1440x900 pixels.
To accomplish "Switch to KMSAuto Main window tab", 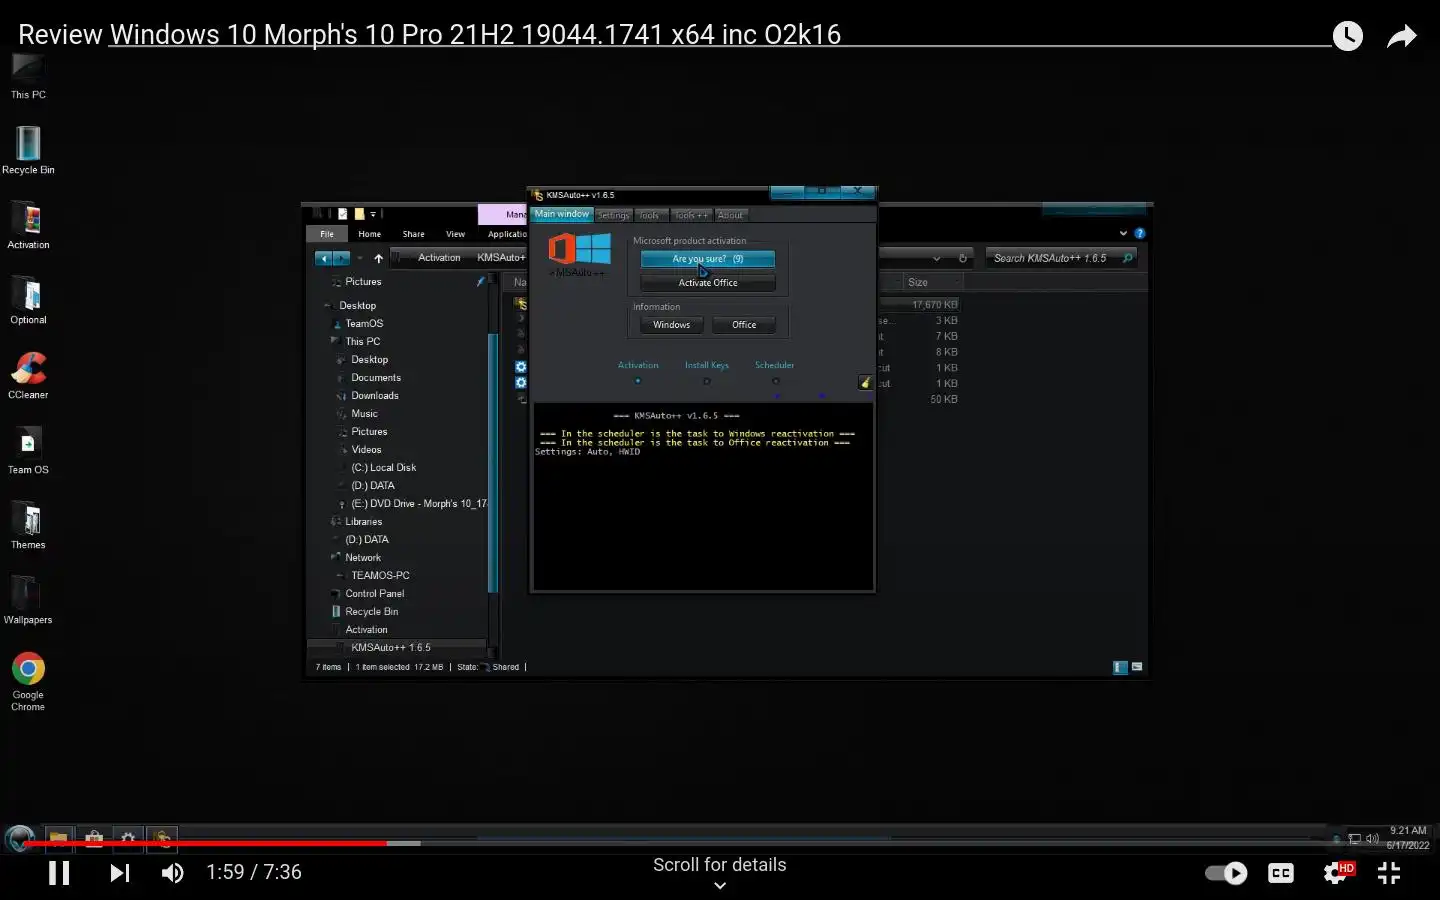I will [562, 214].
